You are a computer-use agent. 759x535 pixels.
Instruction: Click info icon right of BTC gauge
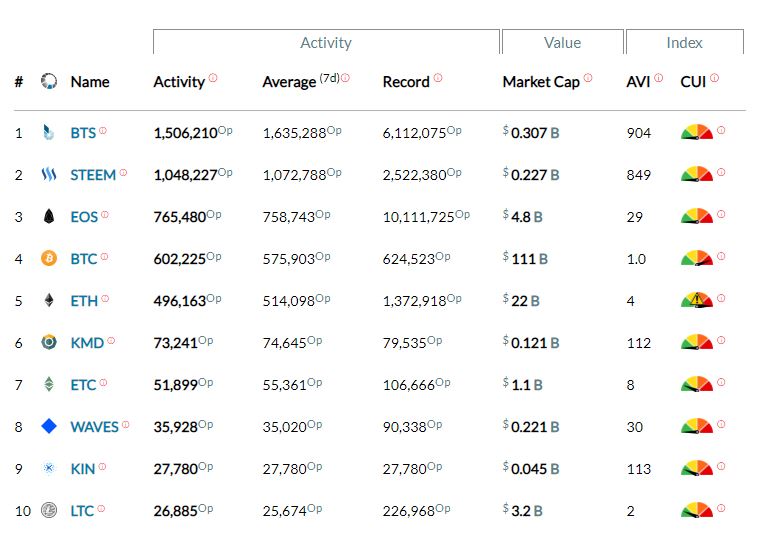pyautogui.click(x=721, y=256)
